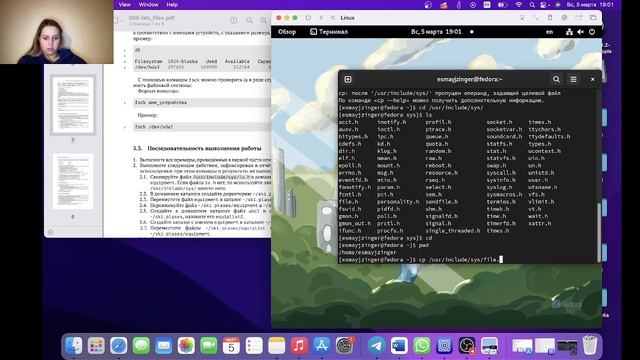Click heading 5.3 Последовательность выполнения работы
Viewport: 640px width, 360px height.
(x=197, y=148)
